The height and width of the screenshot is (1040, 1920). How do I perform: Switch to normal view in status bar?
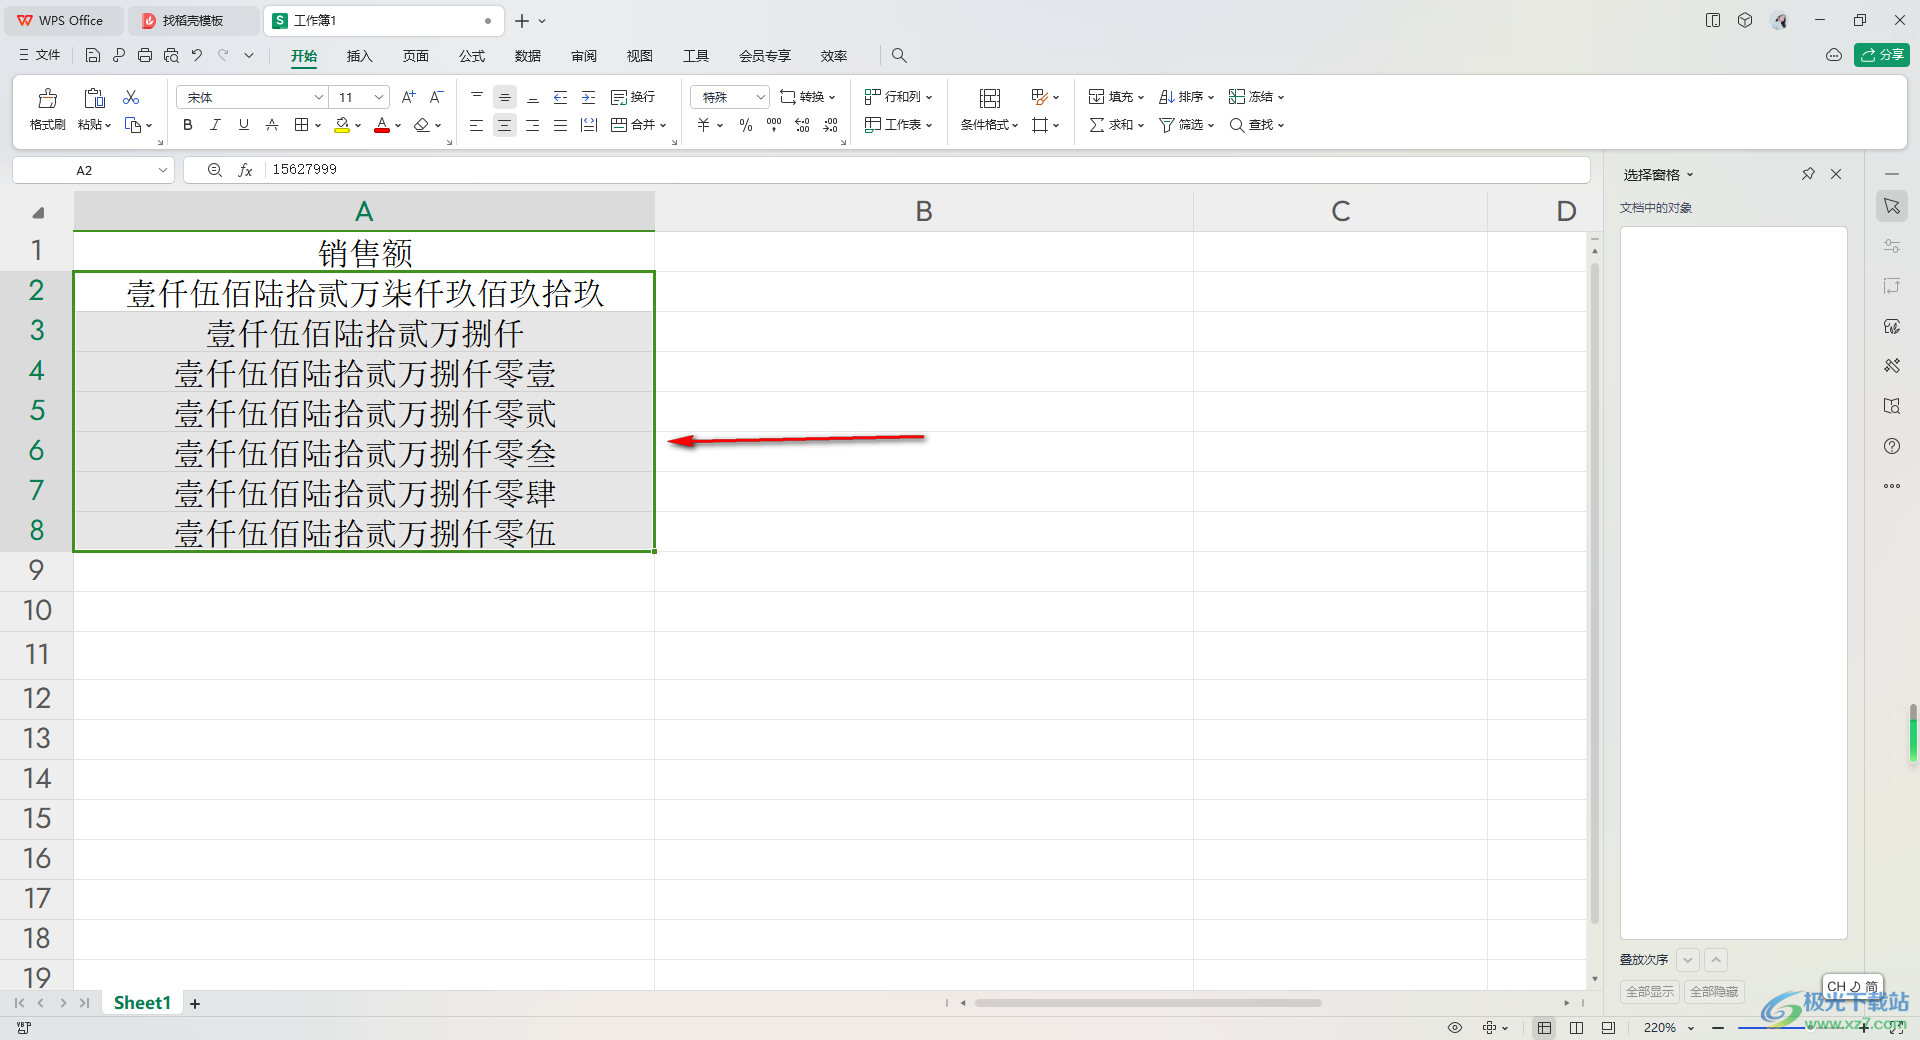(1545, 1028)
